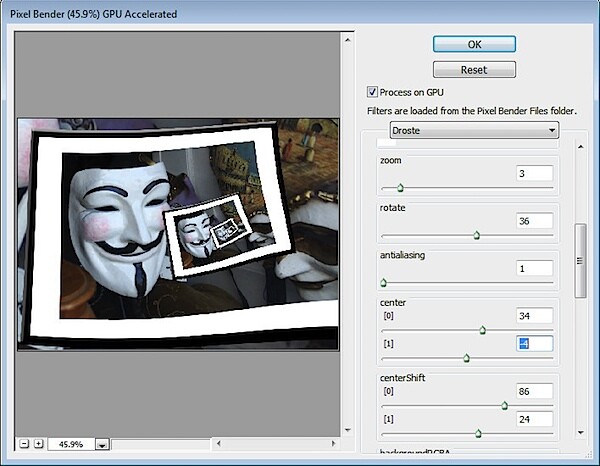
Task: Click the antialiasing value field
Action: tap(534, 268)
